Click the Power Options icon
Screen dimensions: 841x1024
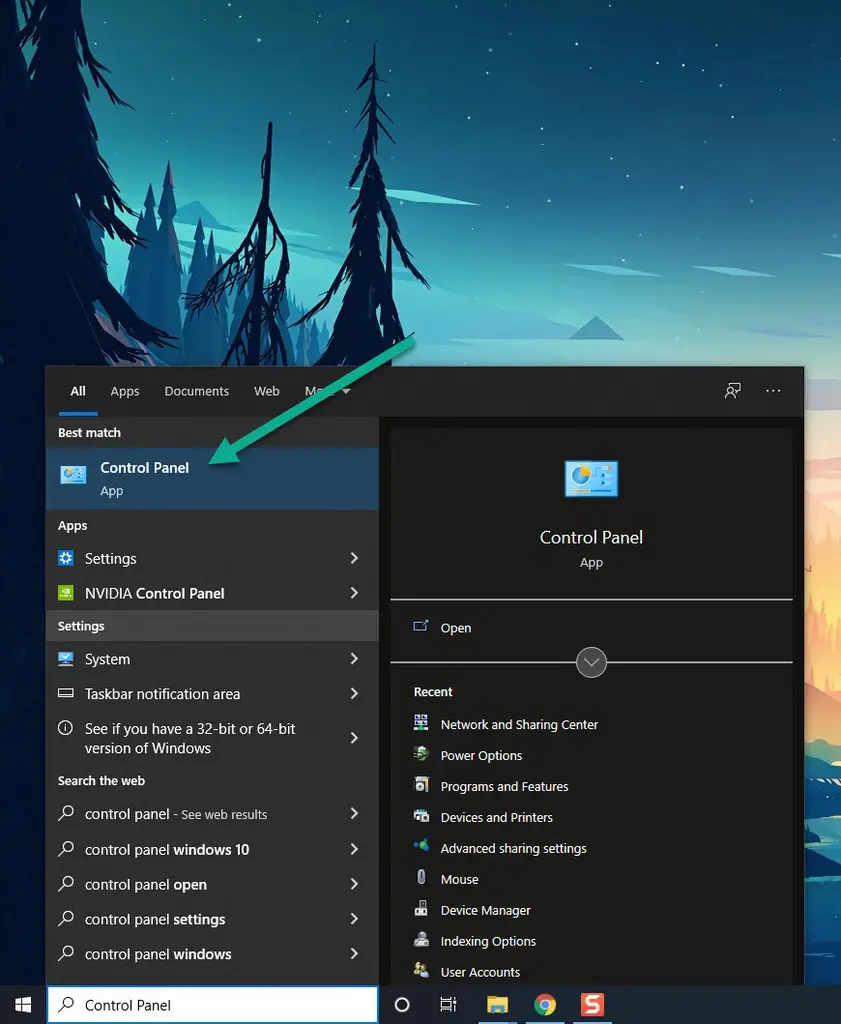[x=421, y=754]
